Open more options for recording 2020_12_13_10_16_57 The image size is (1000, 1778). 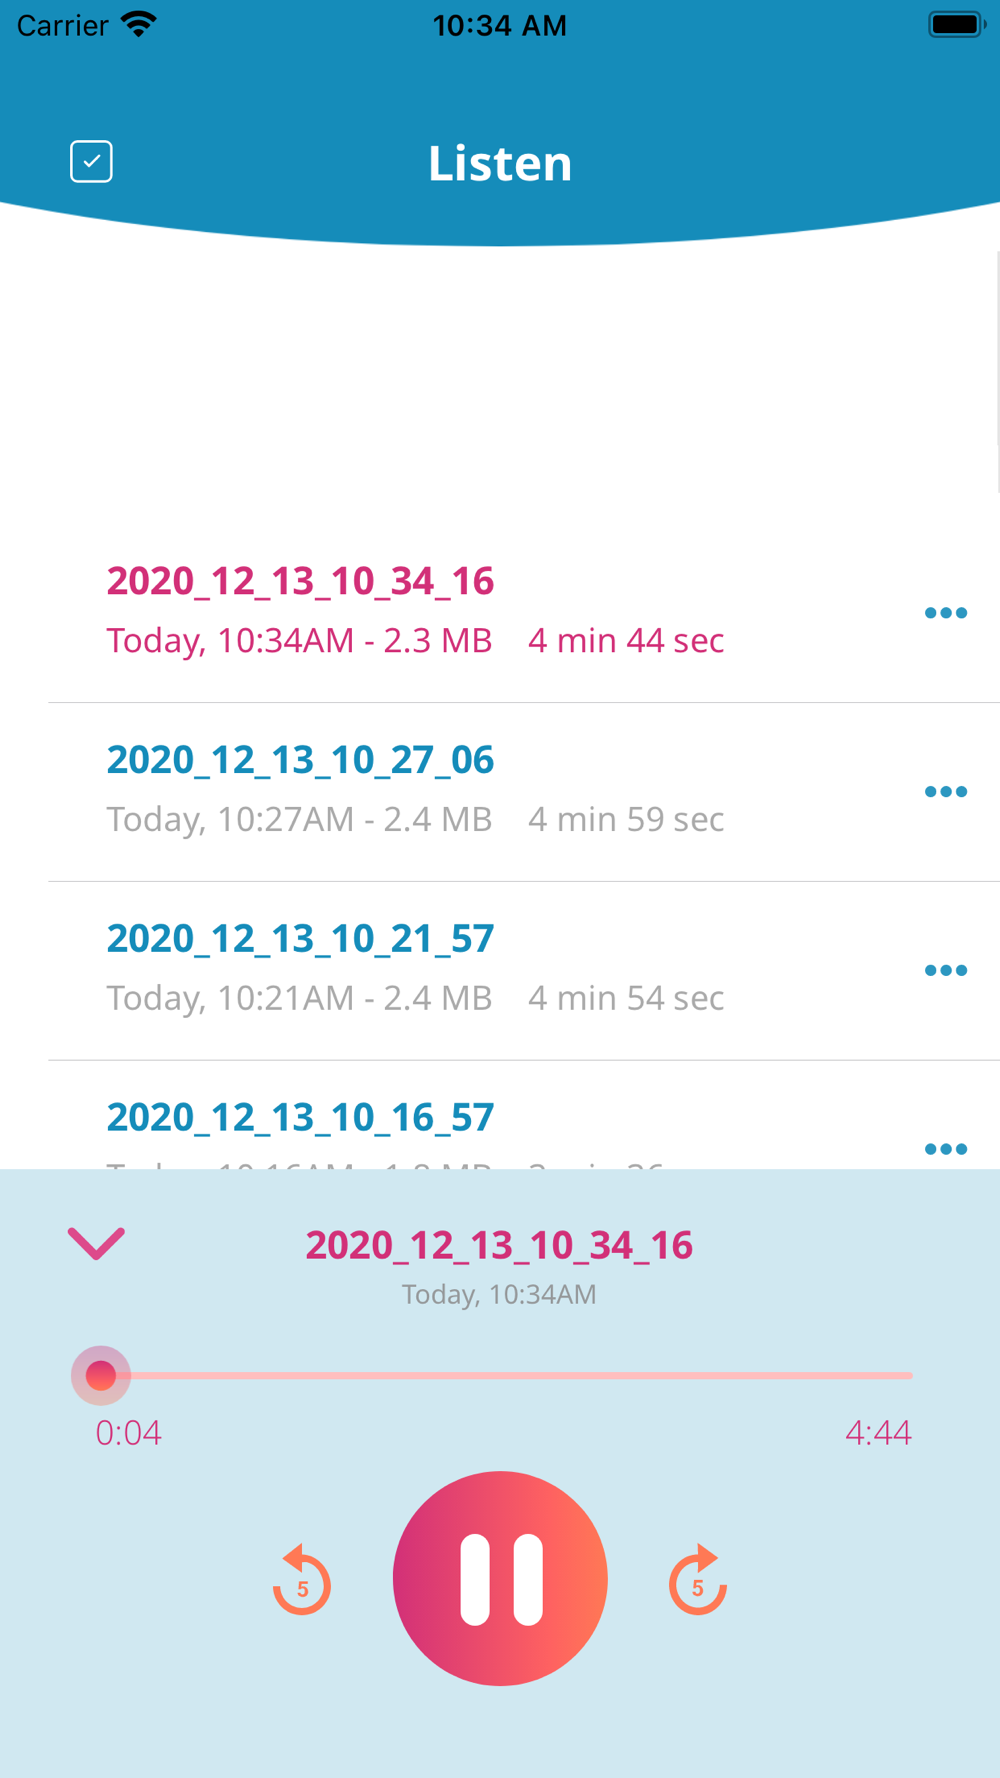[945, 1149]
